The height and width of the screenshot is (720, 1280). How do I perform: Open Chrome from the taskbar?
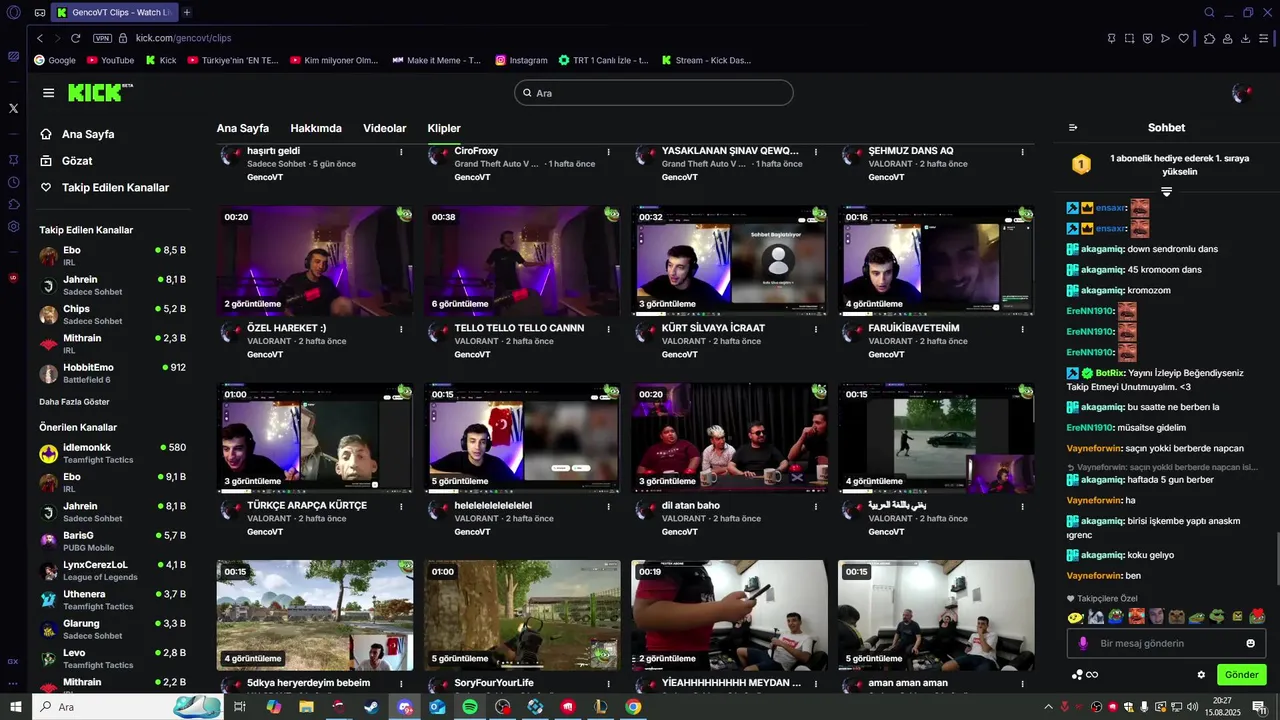click(x=633, y=707)
